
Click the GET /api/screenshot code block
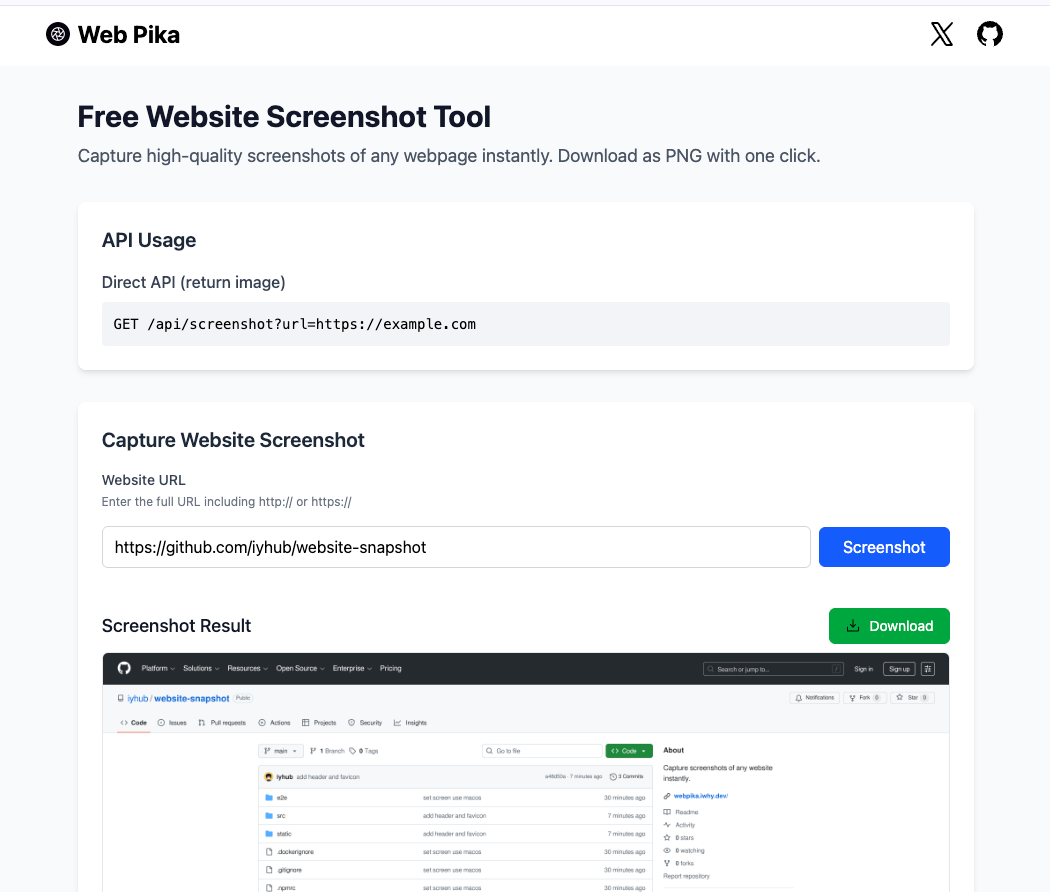[526, 324]
